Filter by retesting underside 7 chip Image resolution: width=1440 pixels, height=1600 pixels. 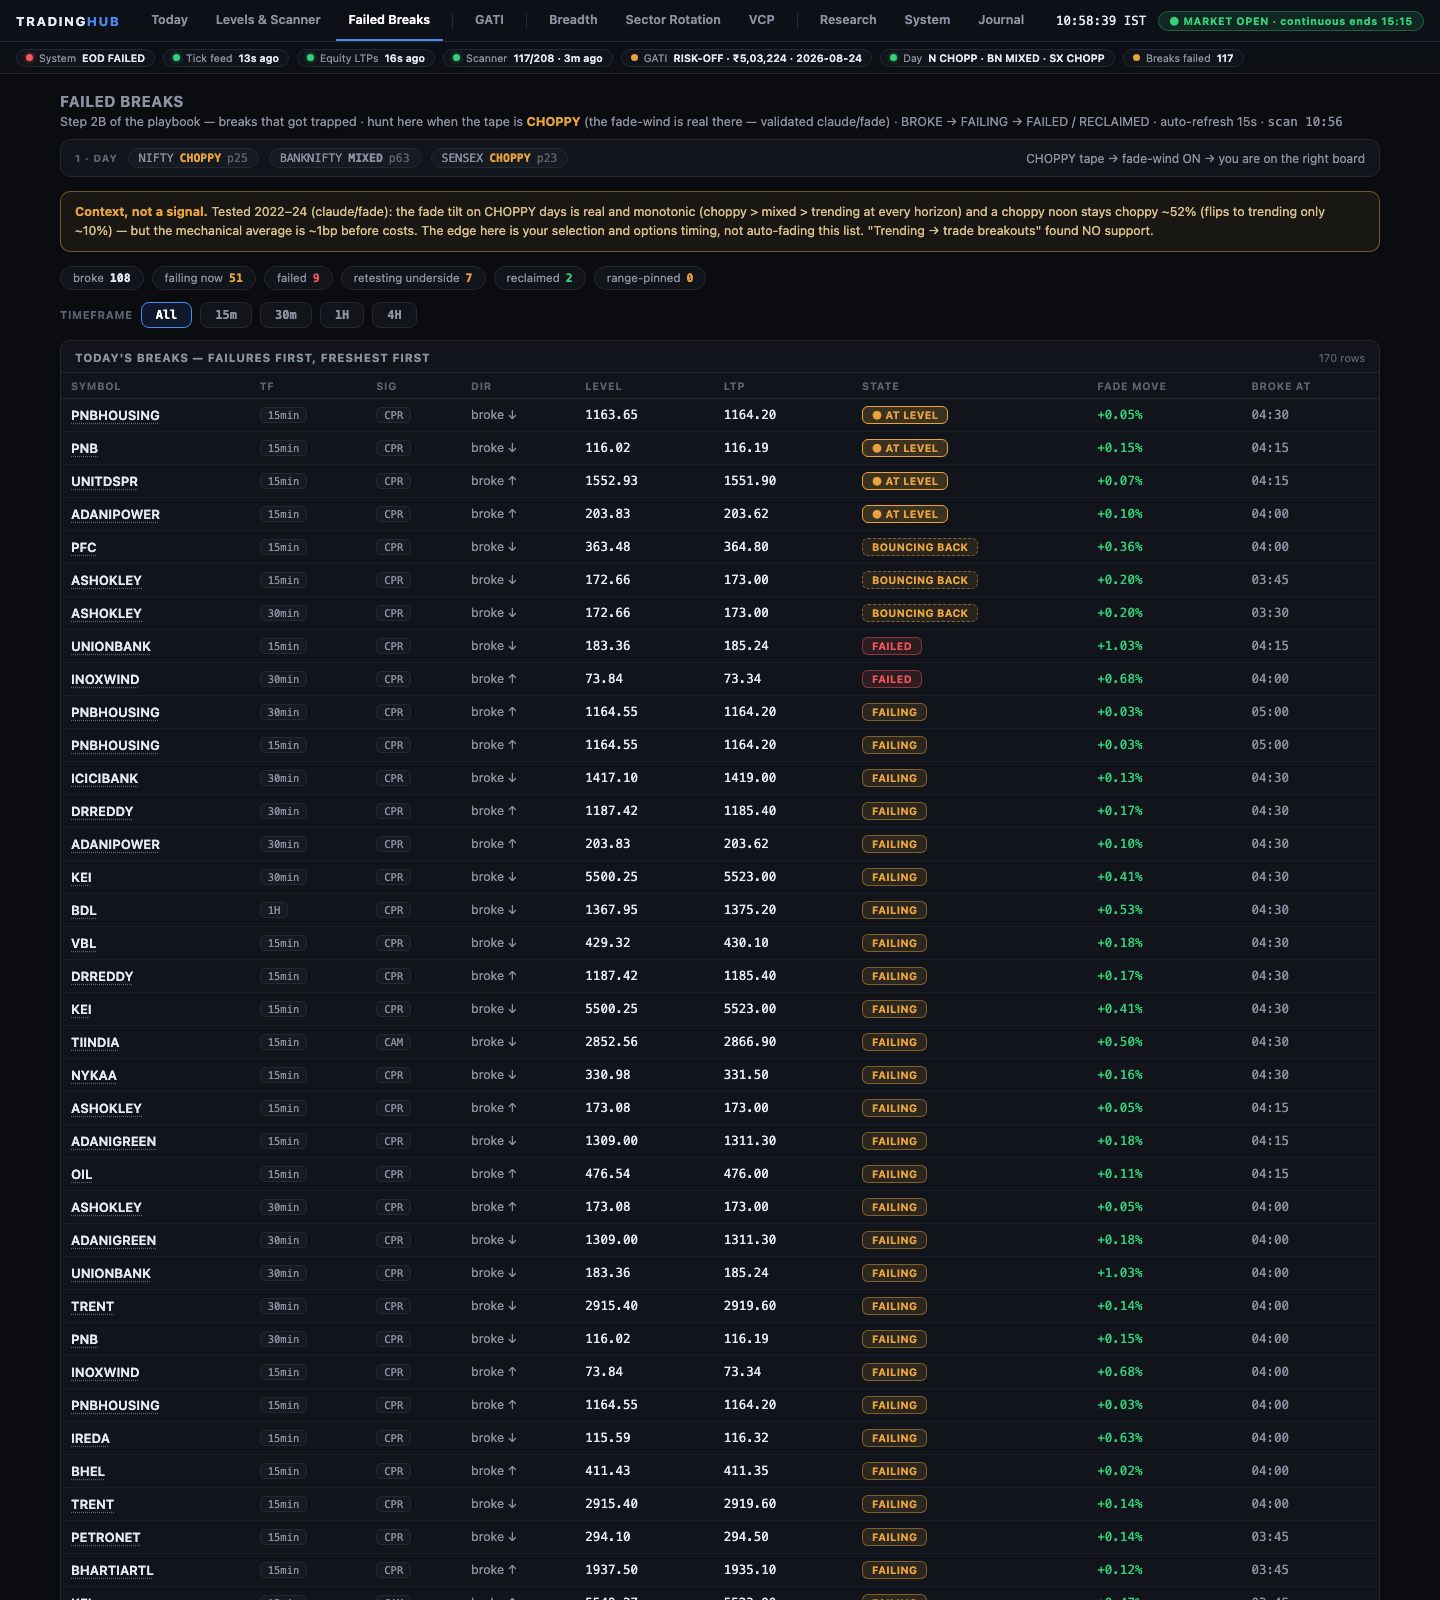413,278
